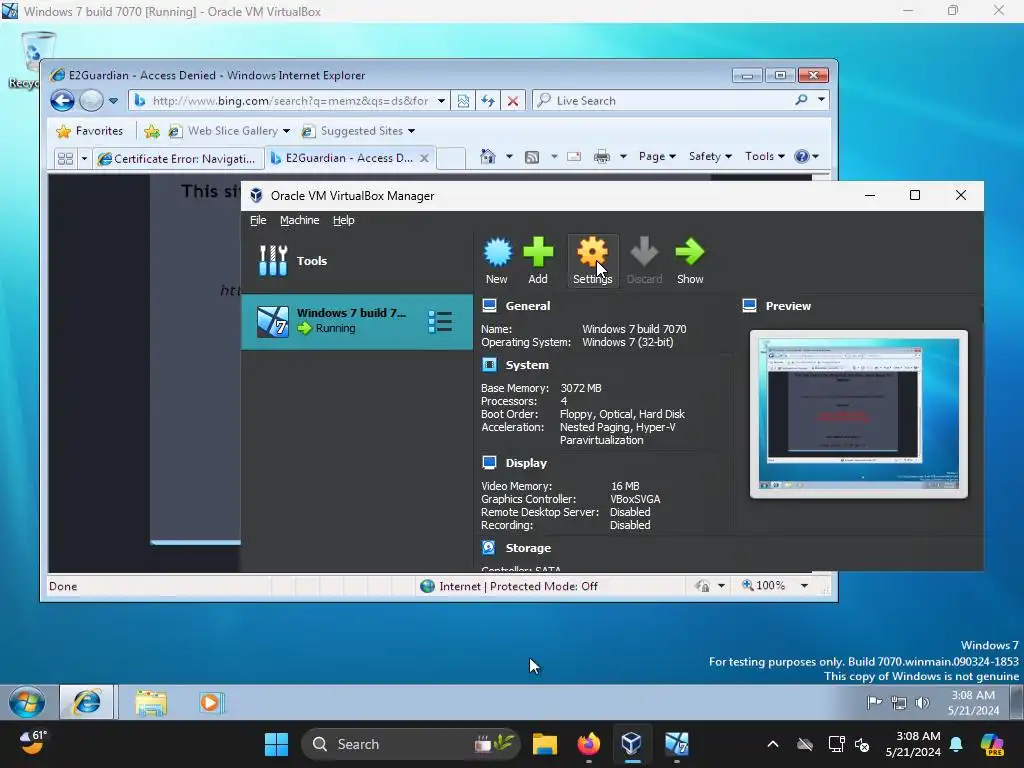Click the Storage section header

tap(528, 548)
